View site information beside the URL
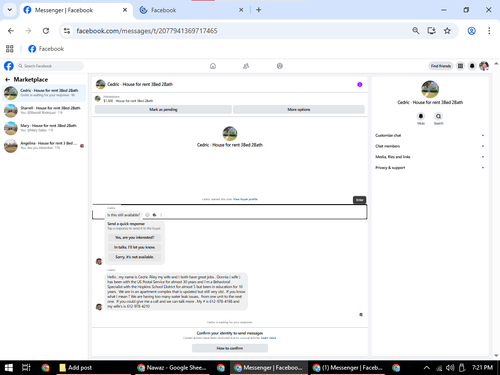 coord(67,31)
